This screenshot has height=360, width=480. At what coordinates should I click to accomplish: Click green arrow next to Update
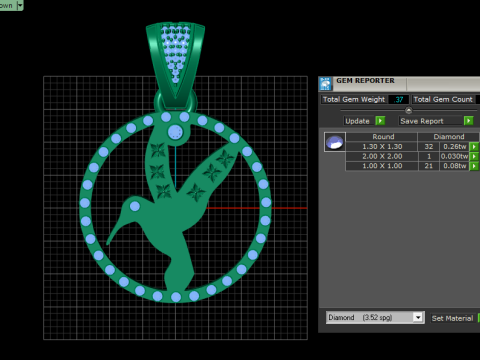click(x=380, y=121)
